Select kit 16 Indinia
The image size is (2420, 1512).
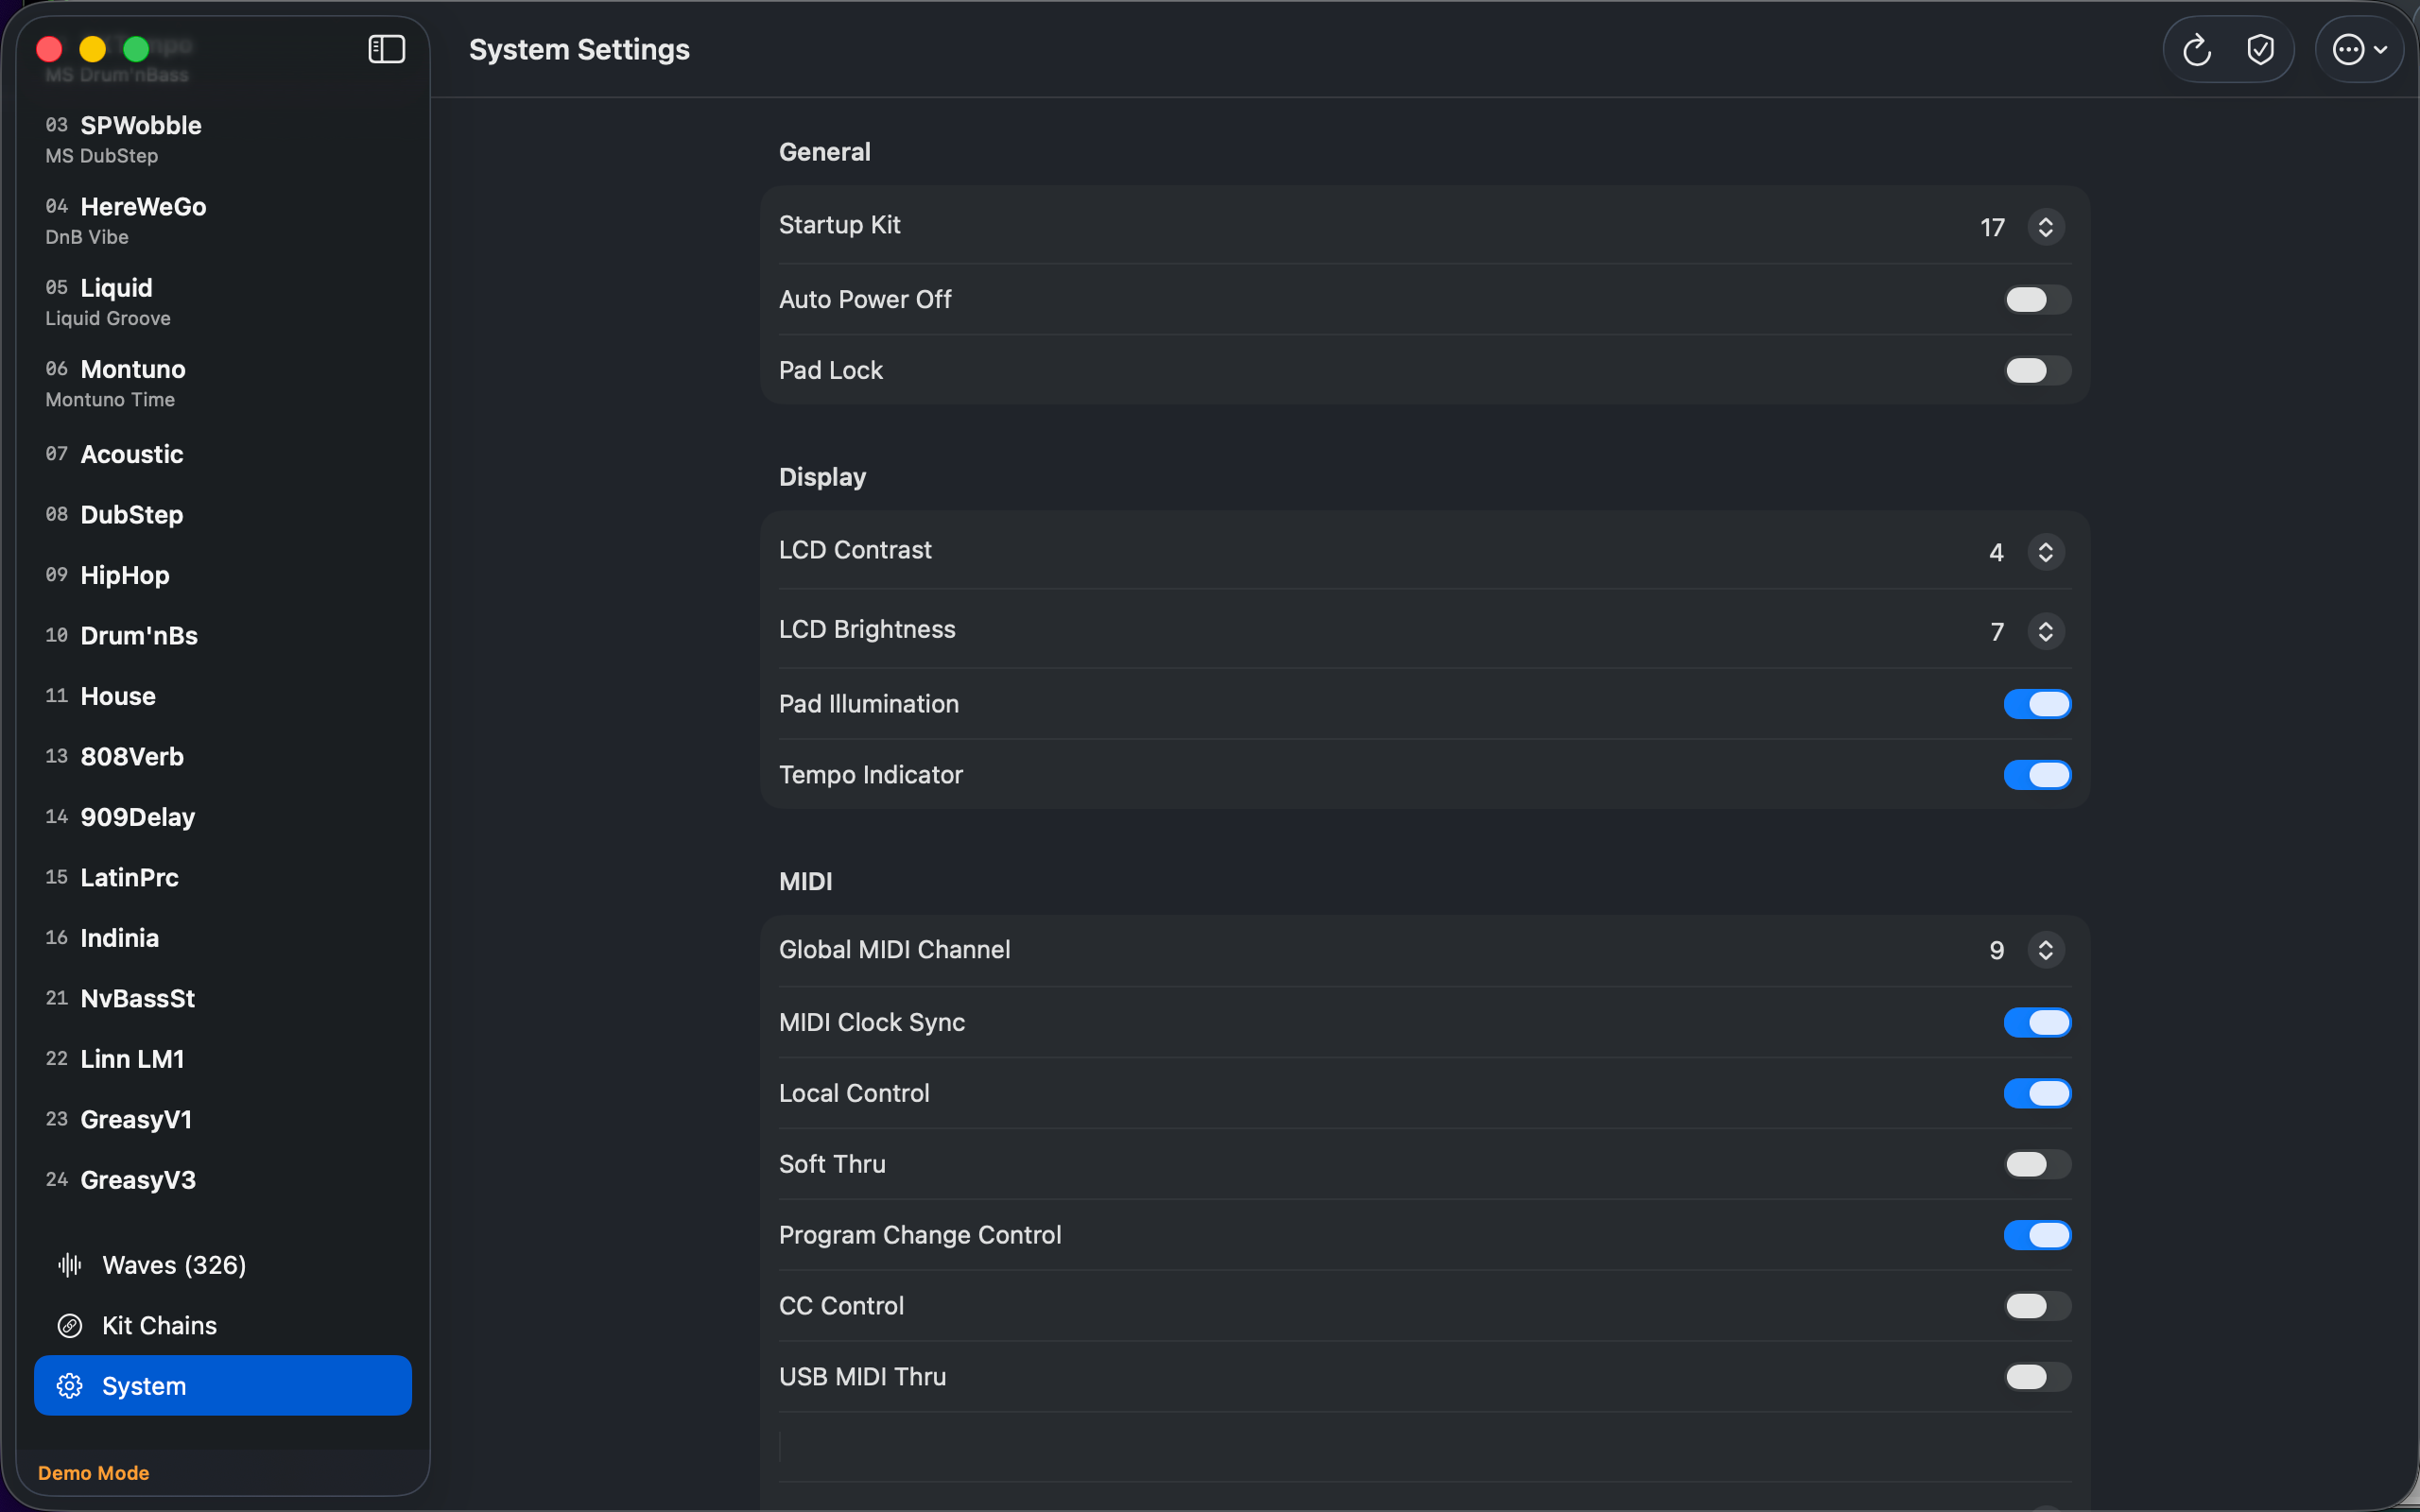click(x=222, y=938)
